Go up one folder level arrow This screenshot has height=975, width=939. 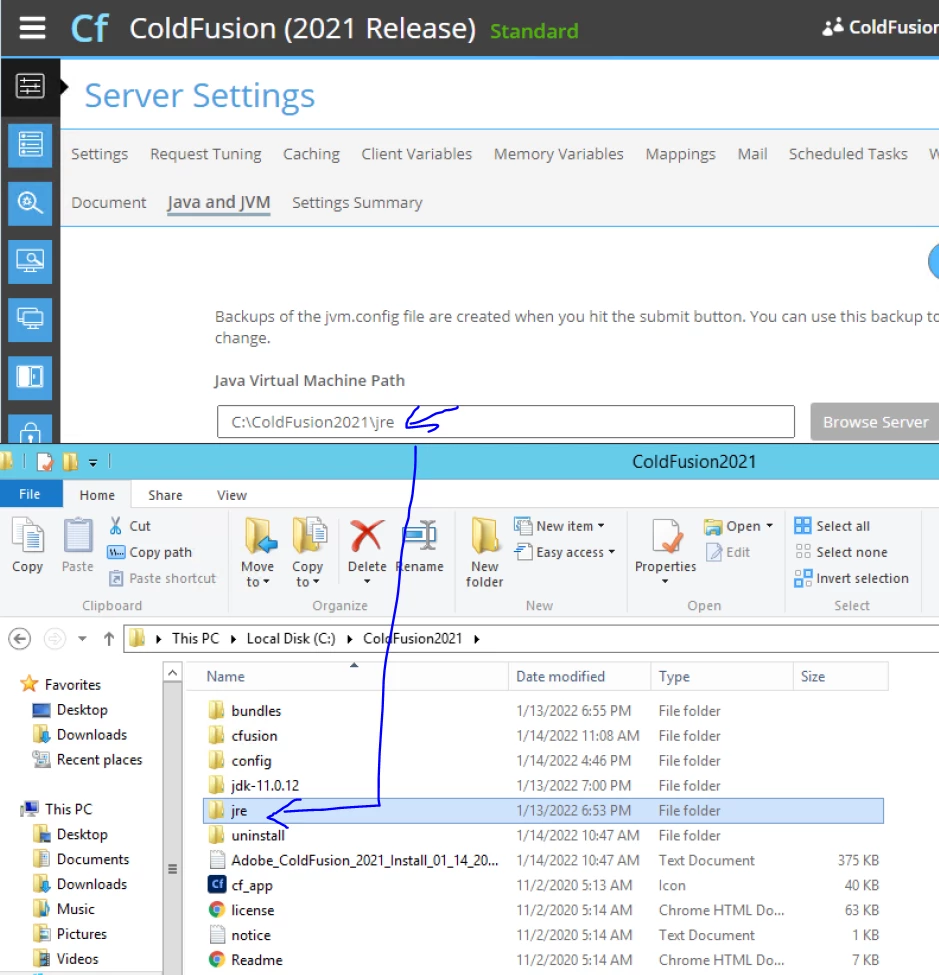(x=109, y=639)
